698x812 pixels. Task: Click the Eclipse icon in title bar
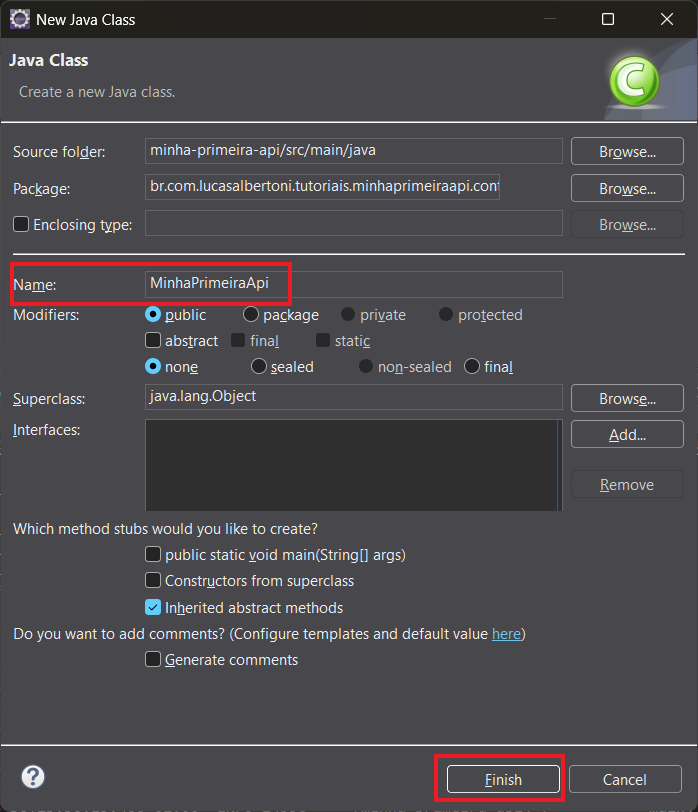[18, 19]
